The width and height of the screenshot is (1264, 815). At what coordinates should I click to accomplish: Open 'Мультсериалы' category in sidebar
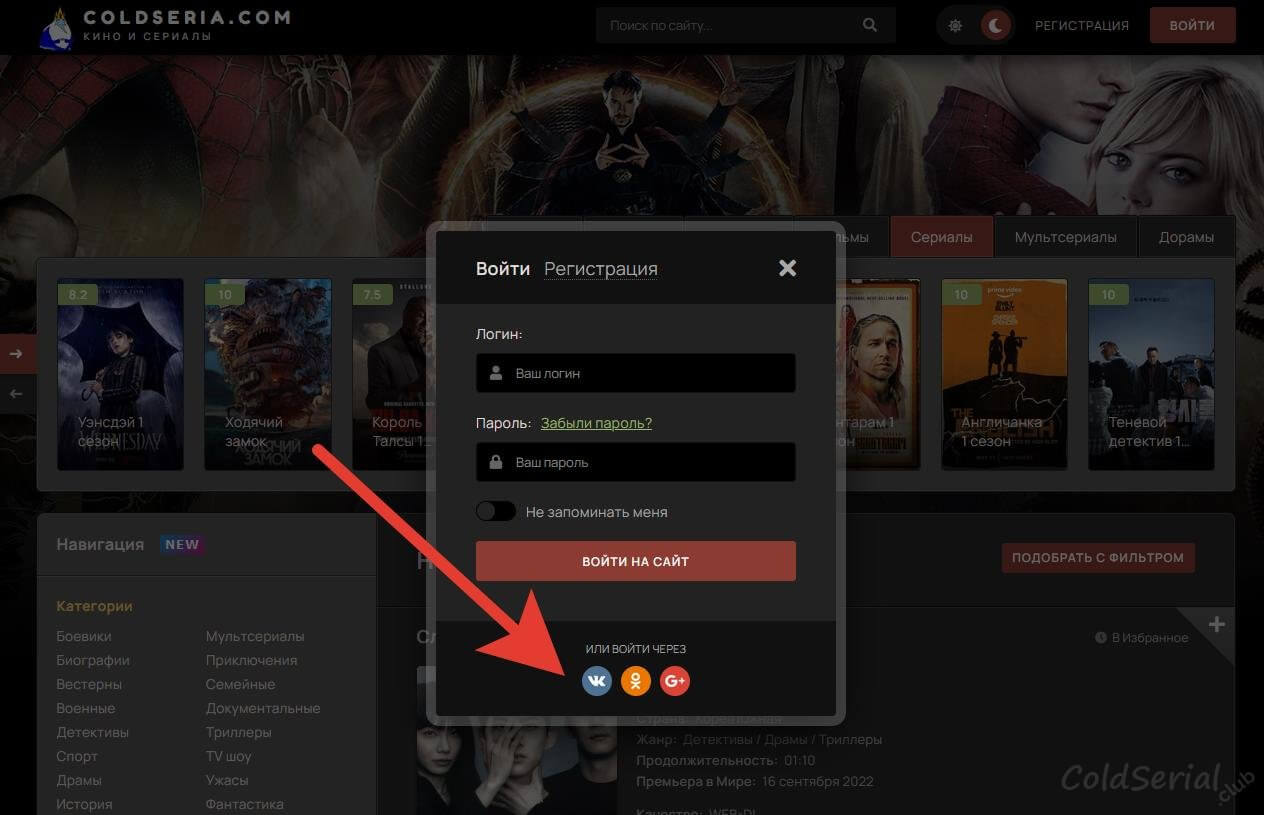(255, 636)
